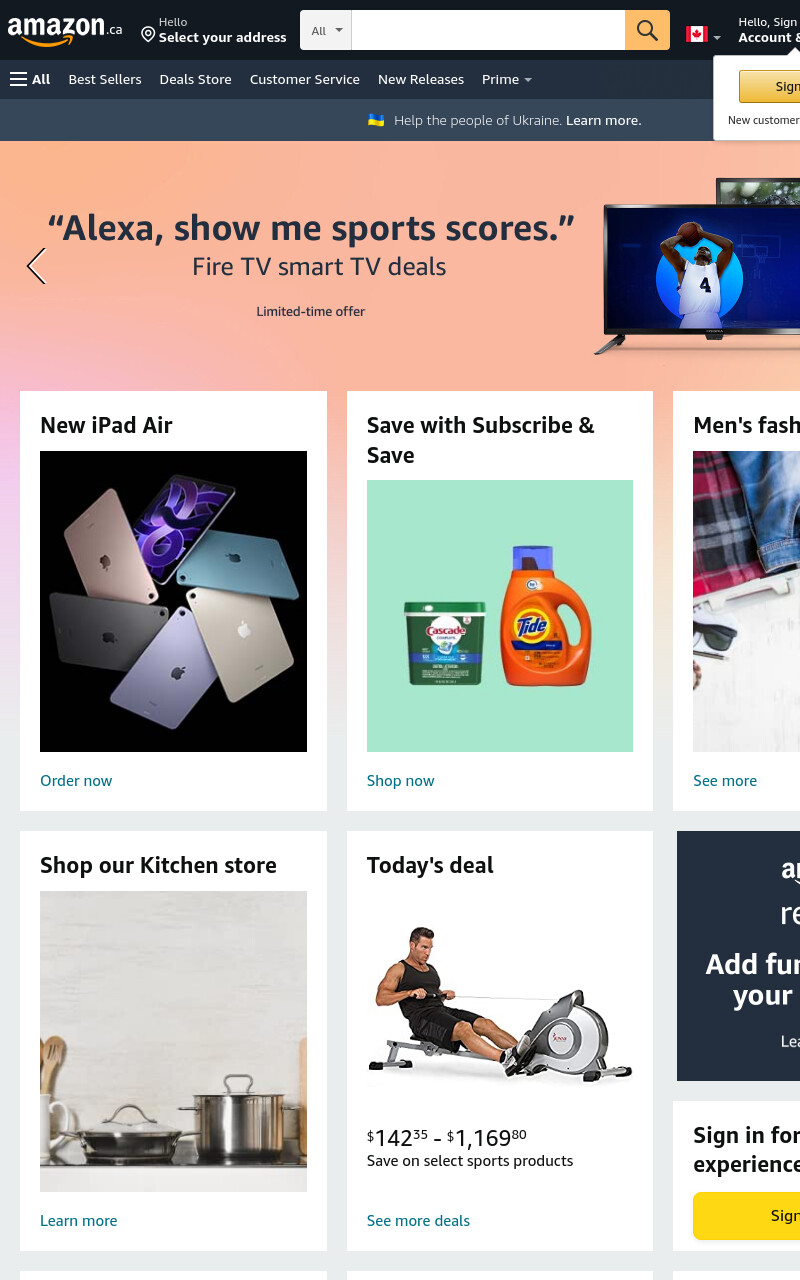Click the Canadian flag language icon
The width and height of the screenshot is (800, 1280).
tap(697, 34)
